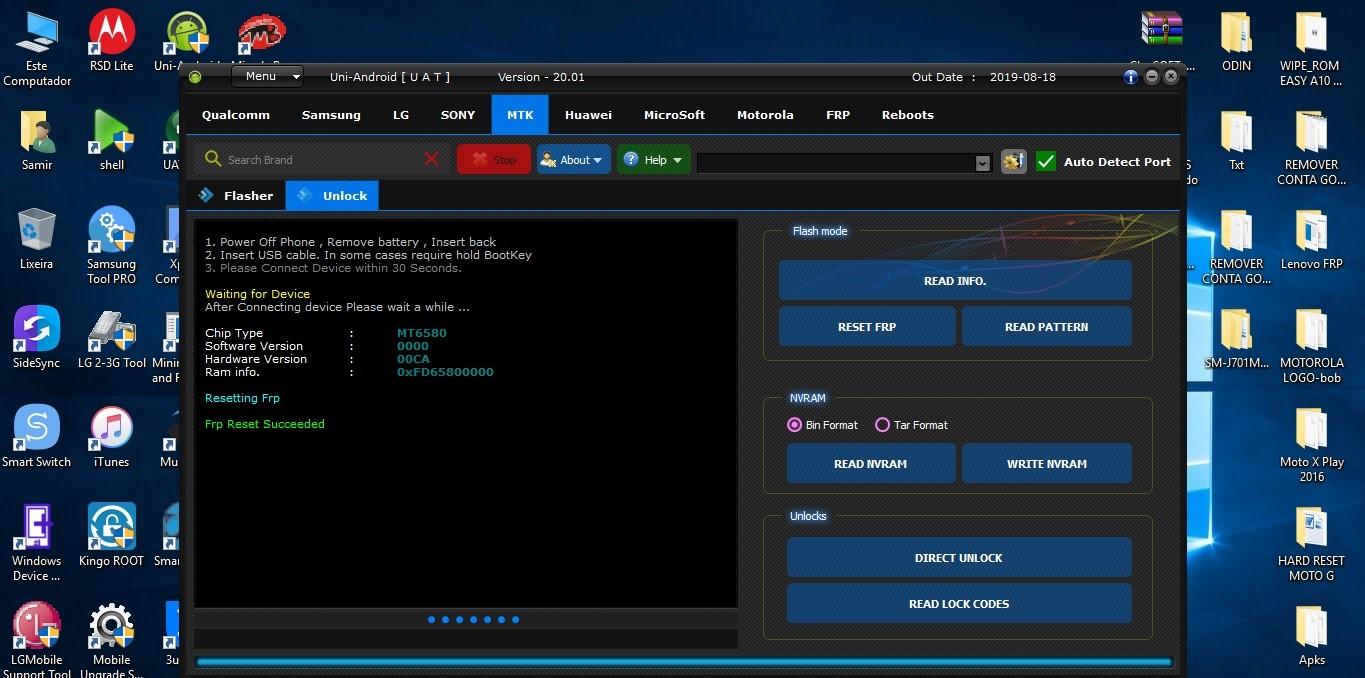Open the Apks folder on the desktop
1365x678 pixels.
click(x=1311, y=635)
